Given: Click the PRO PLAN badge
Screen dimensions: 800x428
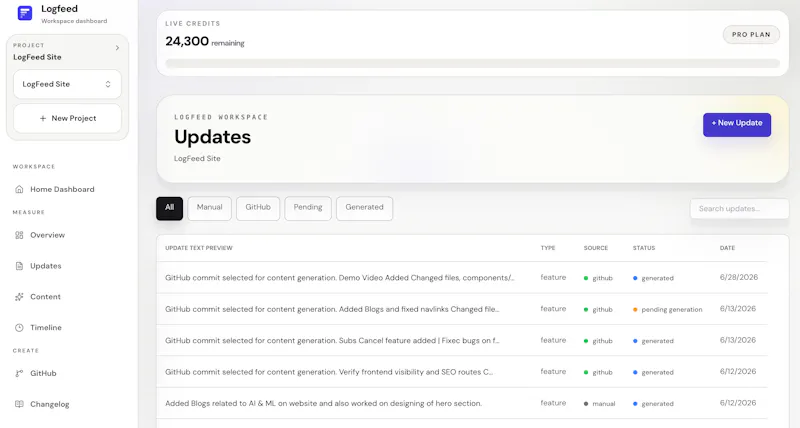Looking at the screenshot, I should click(751, 35).
